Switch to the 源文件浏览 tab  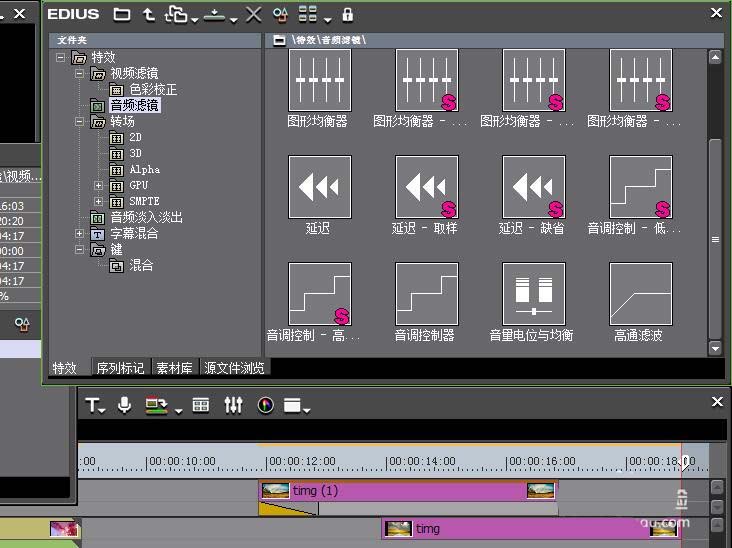click(x=234, y=368)
